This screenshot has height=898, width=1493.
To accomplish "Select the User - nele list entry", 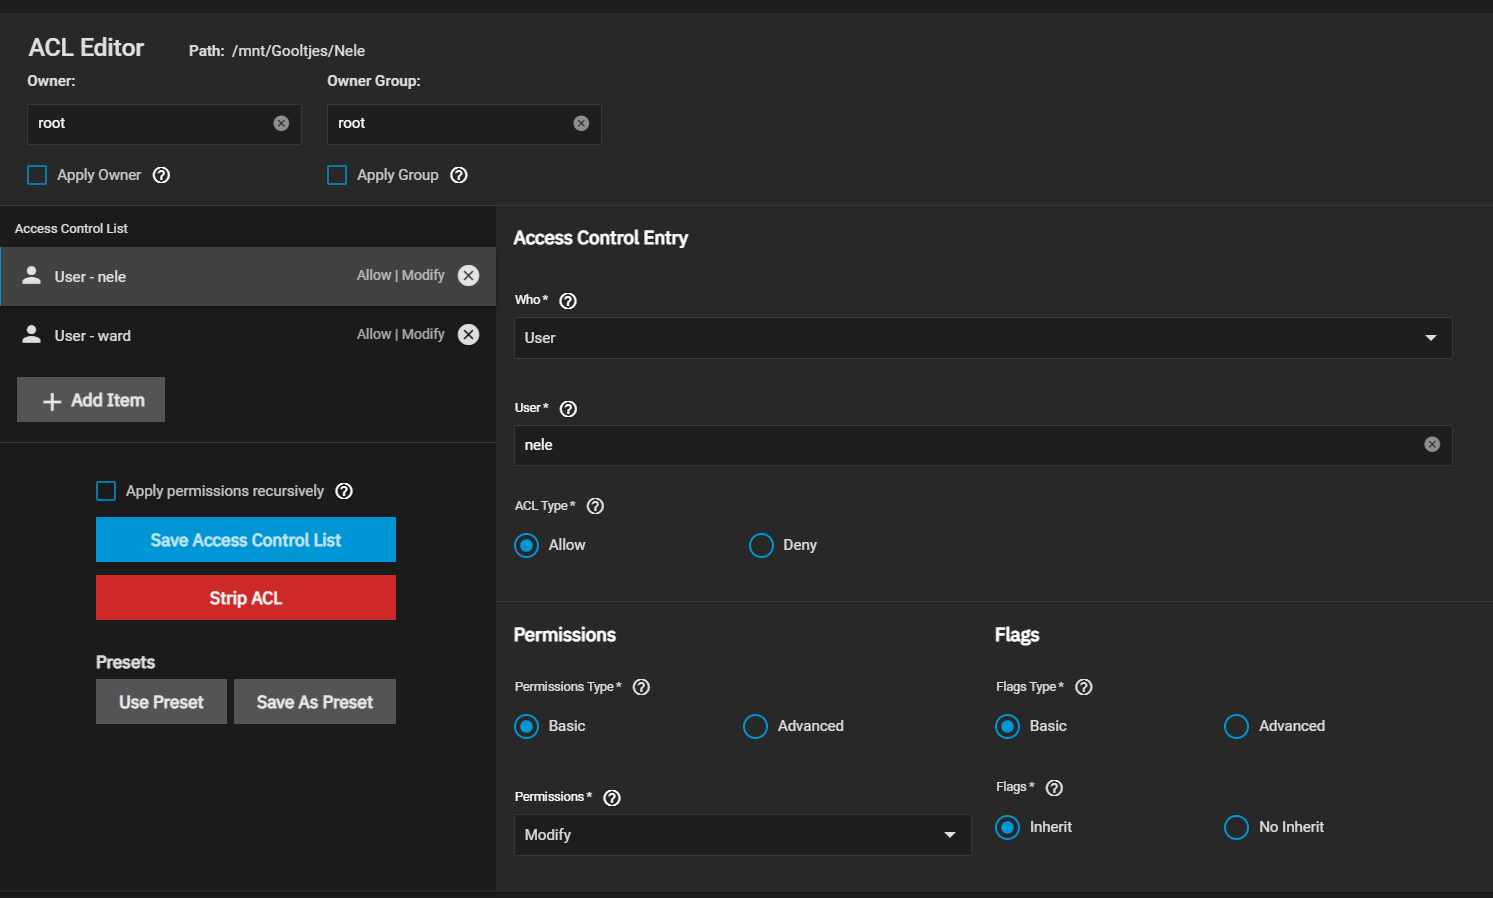I will (x=248, y=276).
